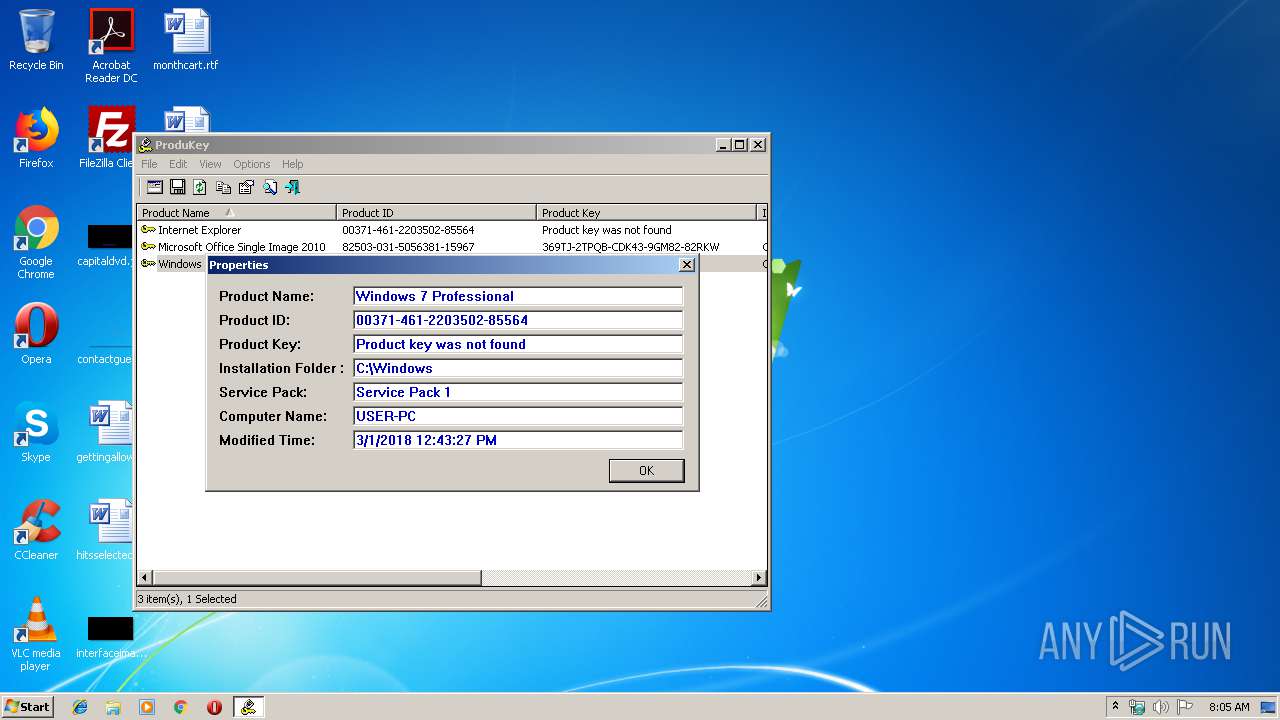The height and width of the screenshot is (720, 1280).
Task: Select the Opera desktop shortcut
Action: tap(36, 334)
